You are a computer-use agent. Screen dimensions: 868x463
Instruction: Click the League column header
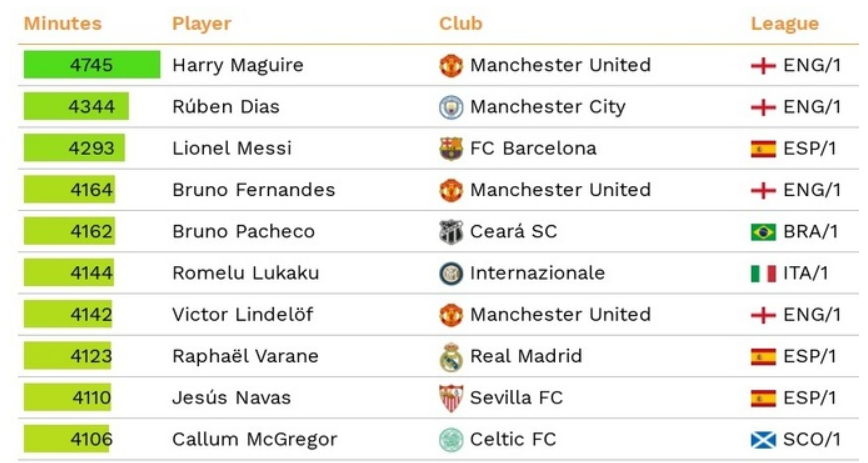point(784,23)
